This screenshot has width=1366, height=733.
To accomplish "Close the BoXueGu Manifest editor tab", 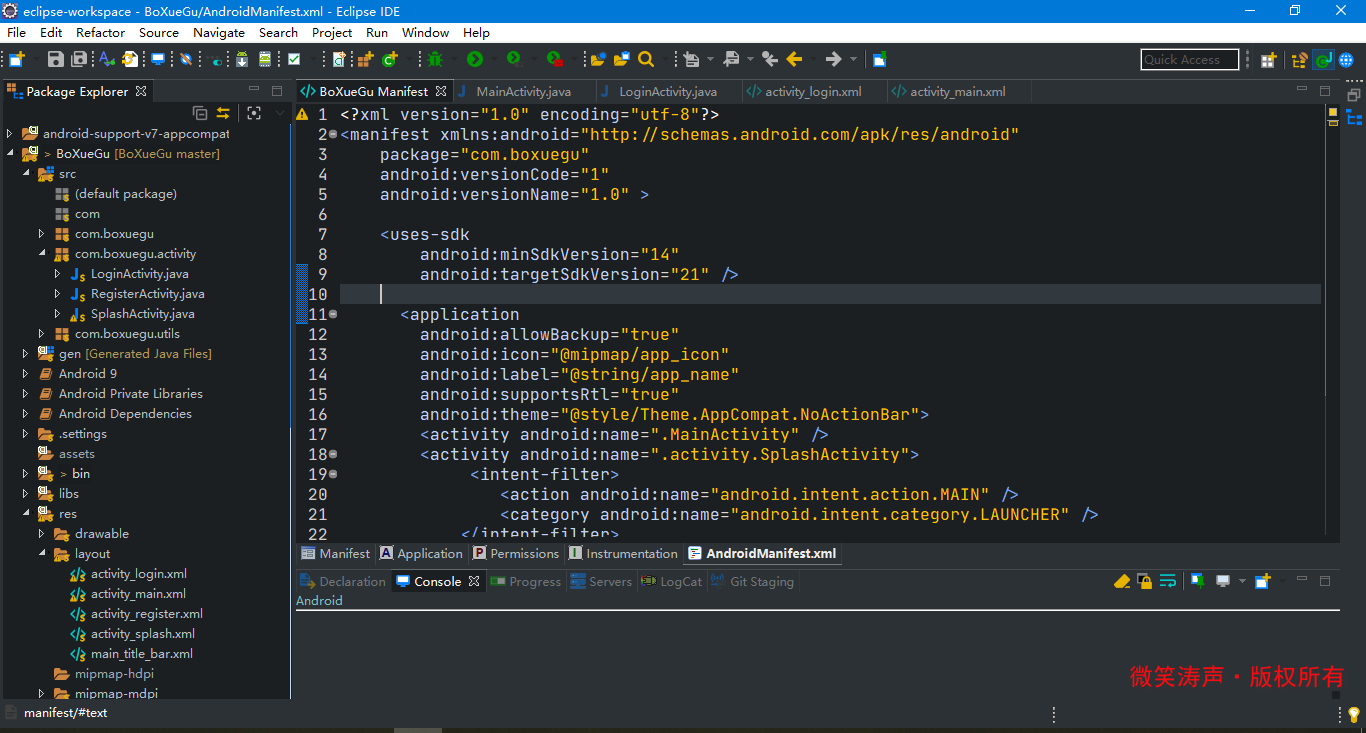I will pos(441,92).
